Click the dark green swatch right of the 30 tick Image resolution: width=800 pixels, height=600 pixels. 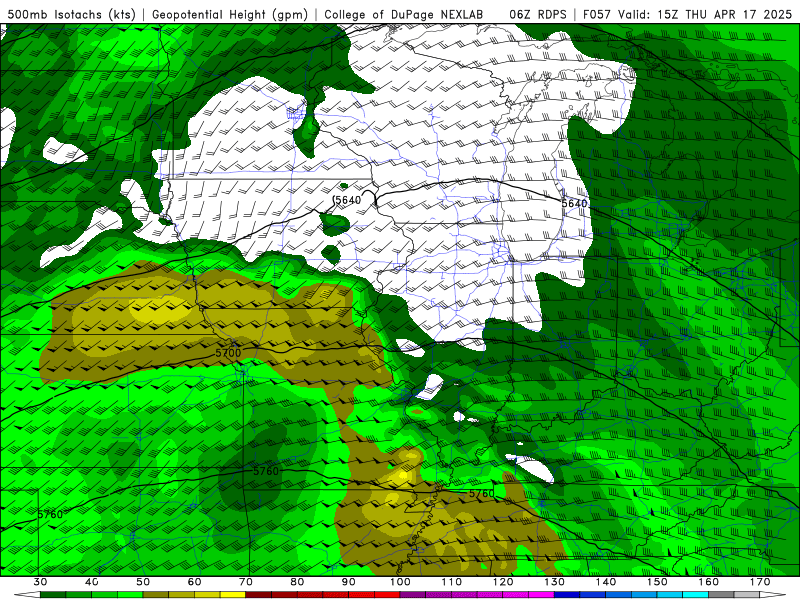click(x=53, y=595)
